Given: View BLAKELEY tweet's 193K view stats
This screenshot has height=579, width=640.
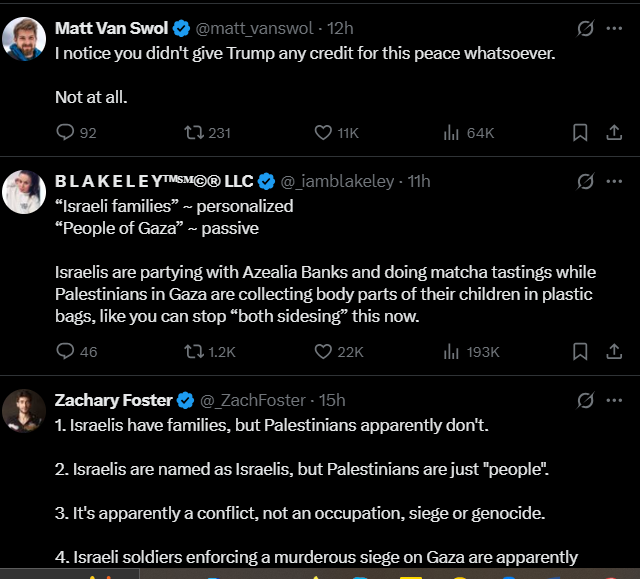Looking at the screenshot, I should point(451,351).
